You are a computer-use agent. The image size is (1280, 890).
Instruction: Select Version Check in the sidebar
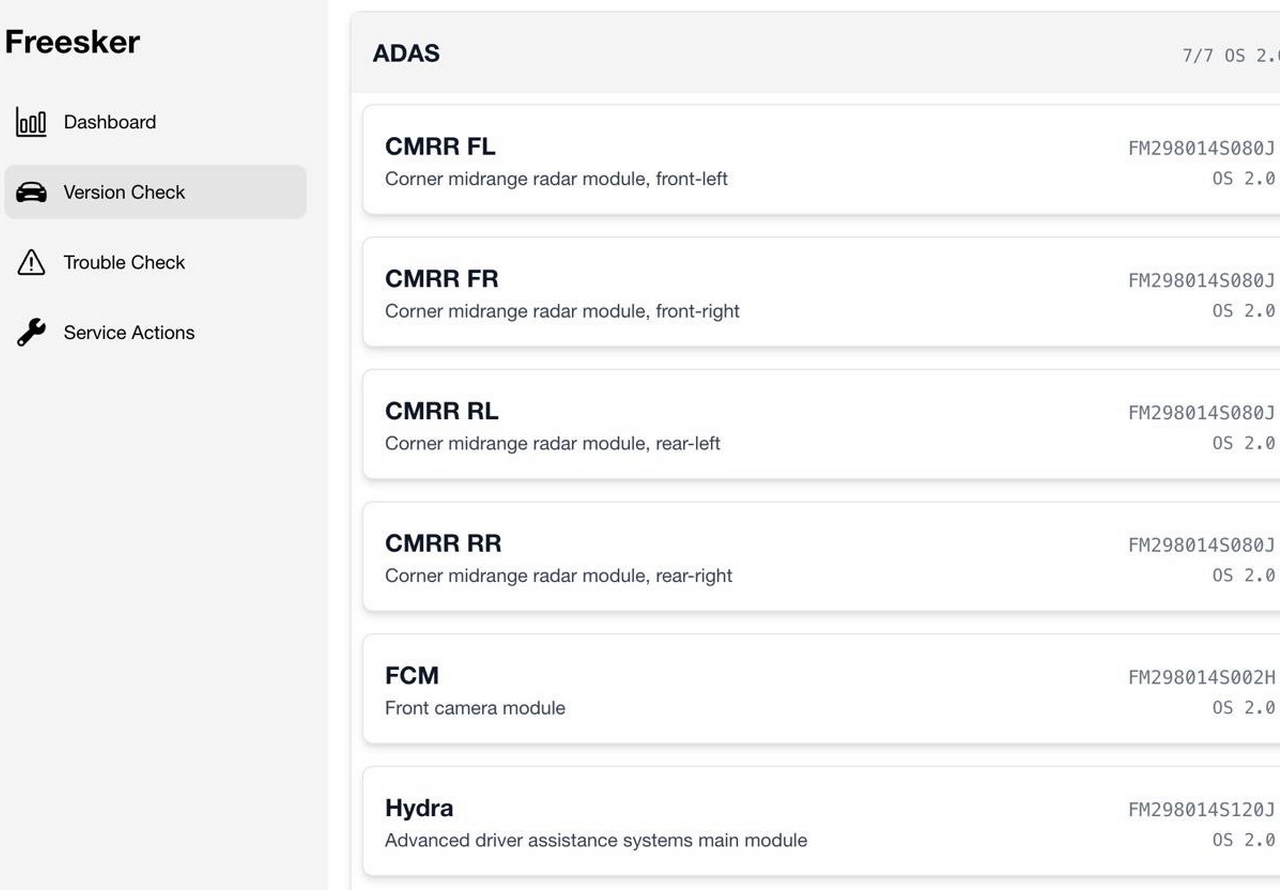click(x=124, y=192)
